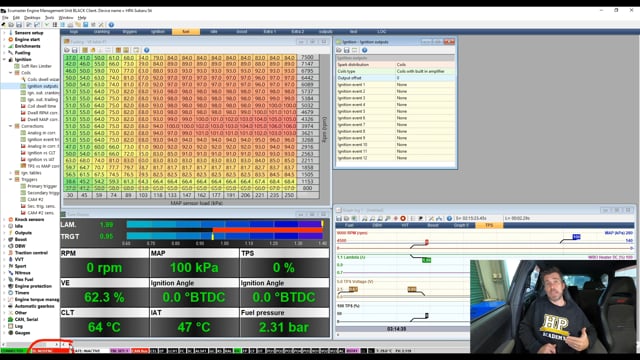
Task: Open the Edit menu
Action: [16, 18]
